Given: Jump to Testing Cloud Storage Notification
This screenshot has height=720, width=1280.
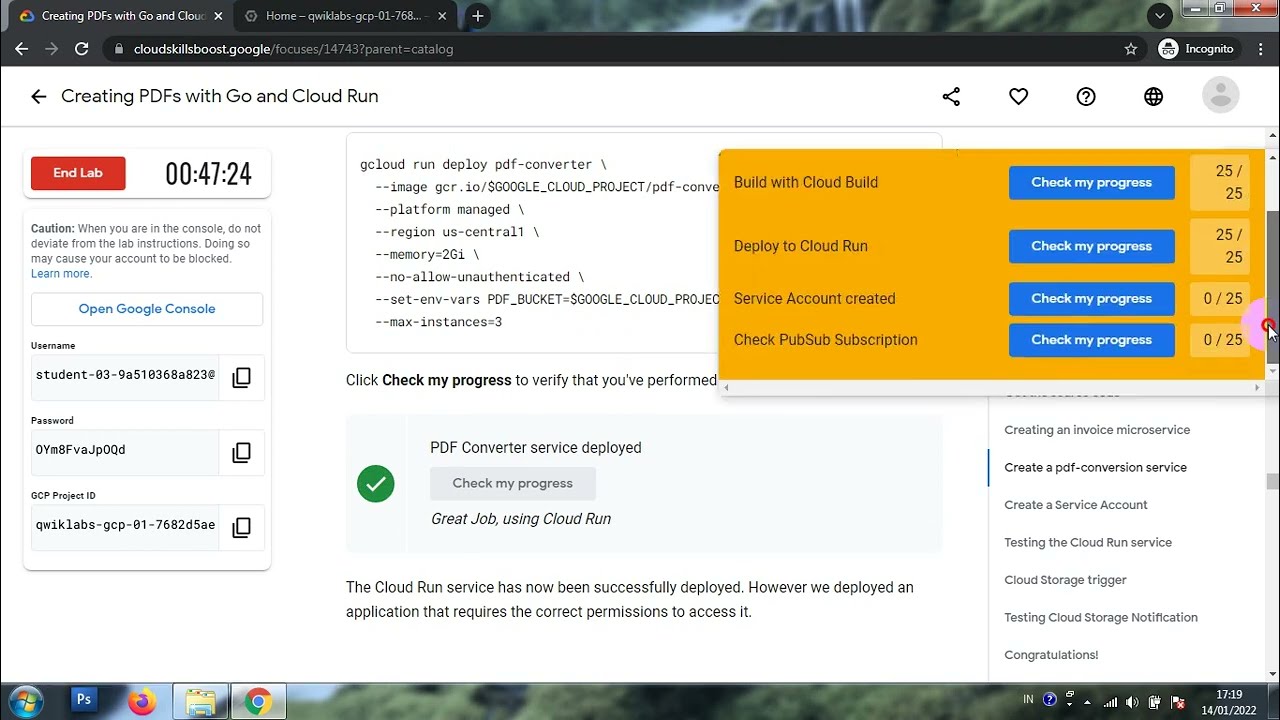Looking at the screenshot, I should coord(1101,617).
